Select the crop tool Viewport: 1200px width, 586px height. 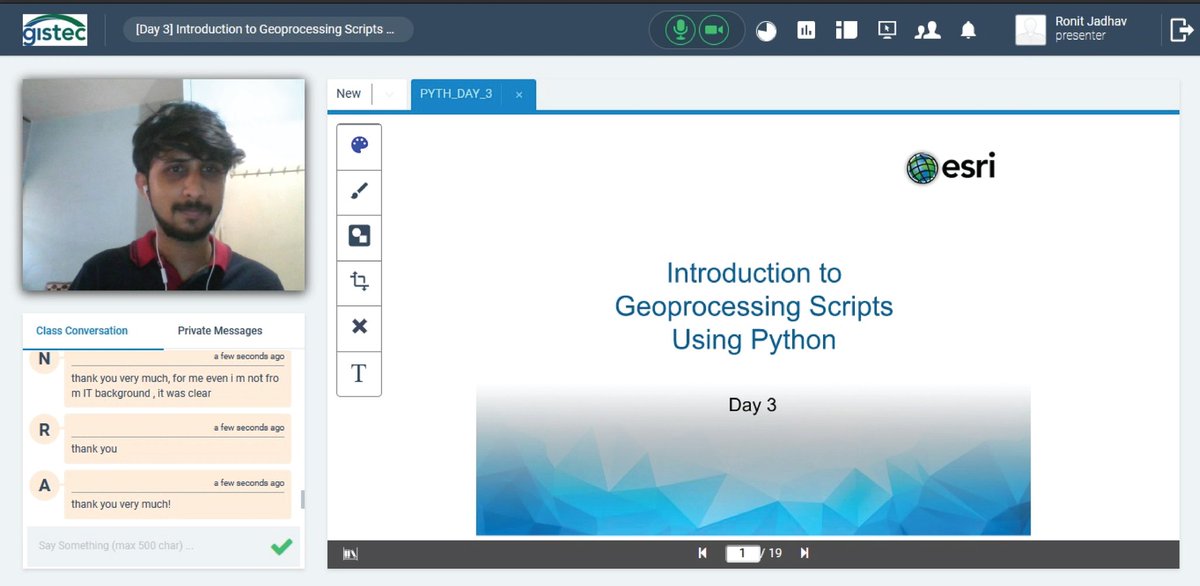[359, 282]
